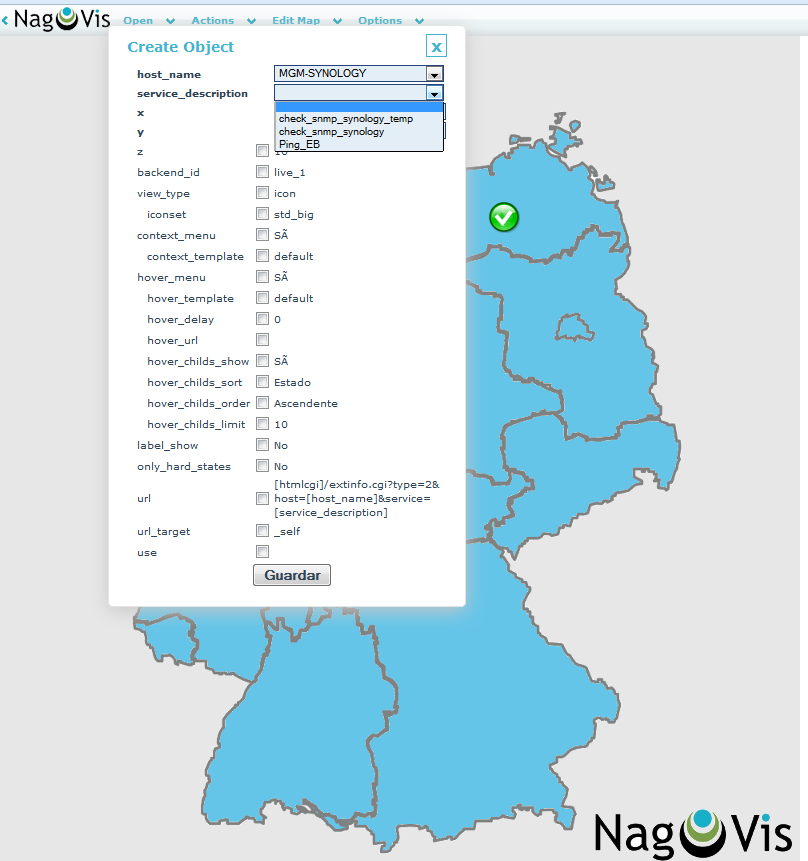Toggle the view_type checkbox

pos(263,193)
